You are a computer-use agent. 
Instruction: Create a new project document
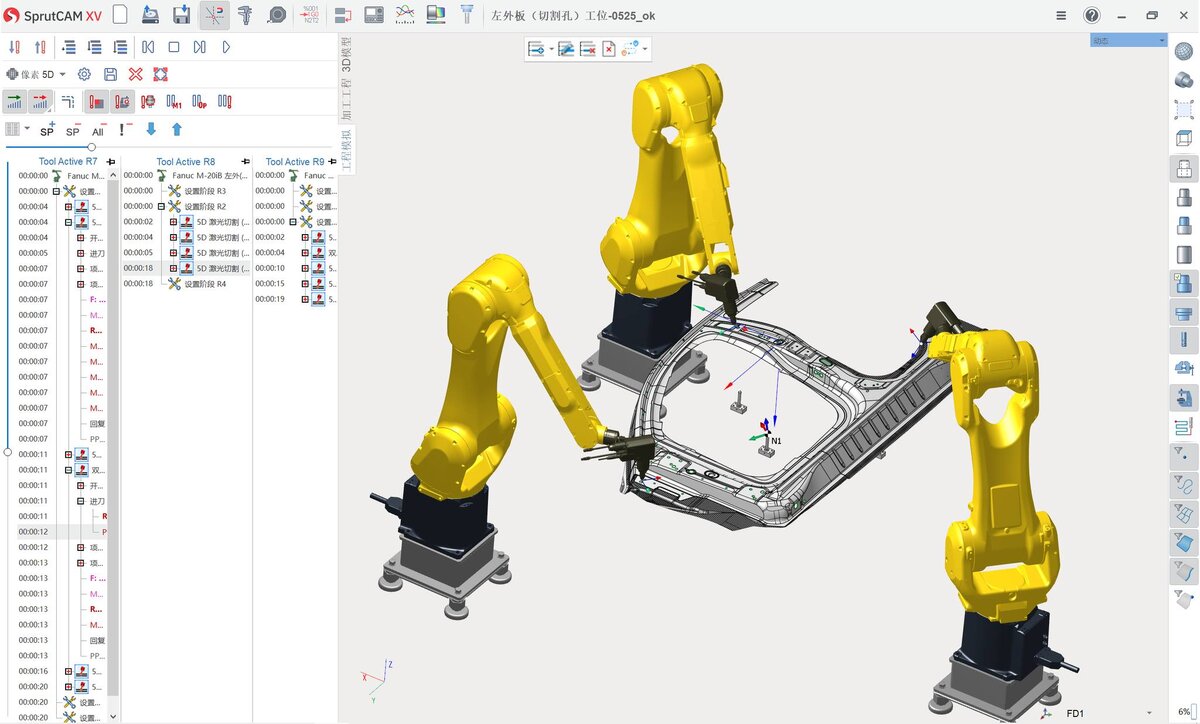119,15
